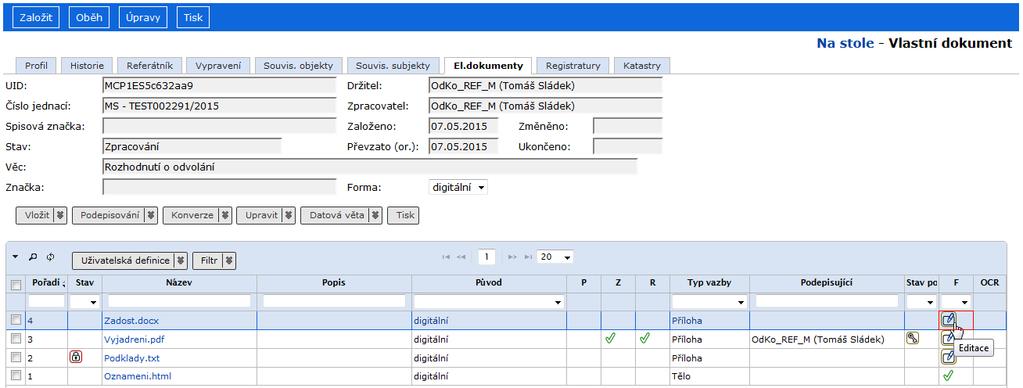Collapse the grid using the small triangle icon

tap(16, 257)
